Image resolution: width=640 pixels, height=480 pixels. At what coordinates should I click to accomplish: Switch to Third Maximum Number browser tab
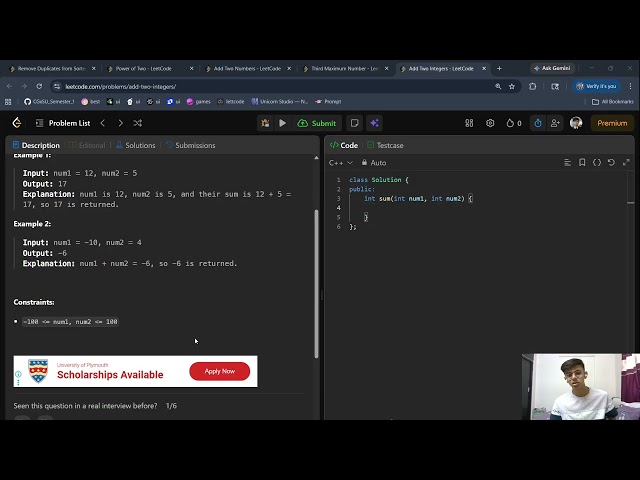click(345, 69)
